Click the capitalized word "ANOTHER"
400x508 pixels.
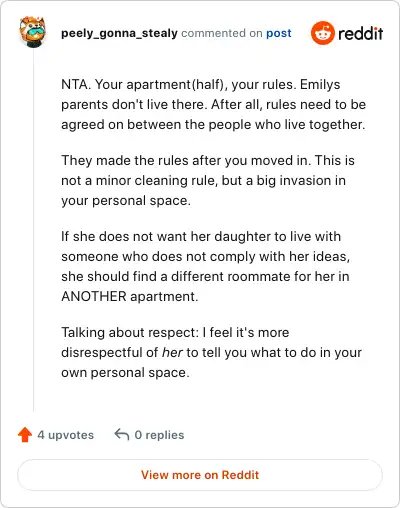click(94, 296)
